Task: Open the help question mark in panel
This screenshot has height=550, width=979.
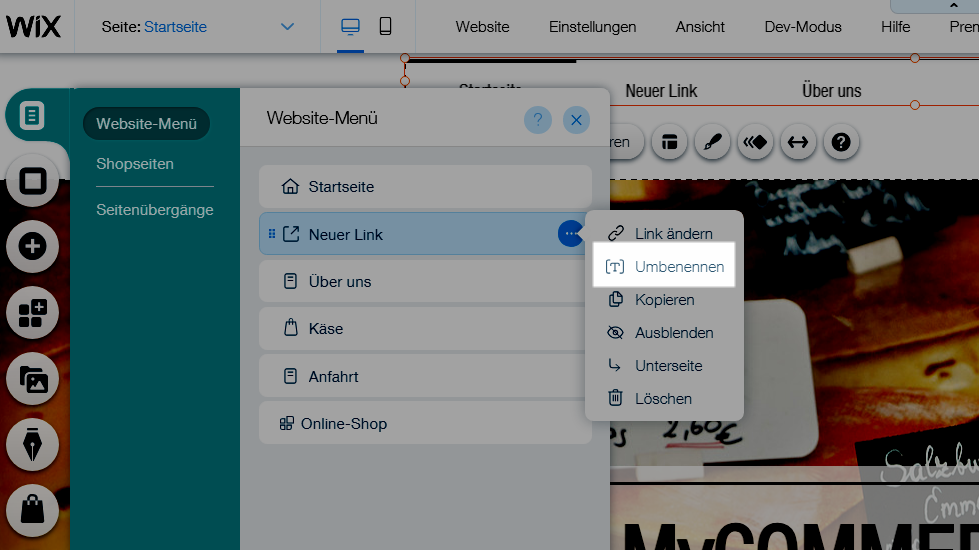Action: point(537,120)
